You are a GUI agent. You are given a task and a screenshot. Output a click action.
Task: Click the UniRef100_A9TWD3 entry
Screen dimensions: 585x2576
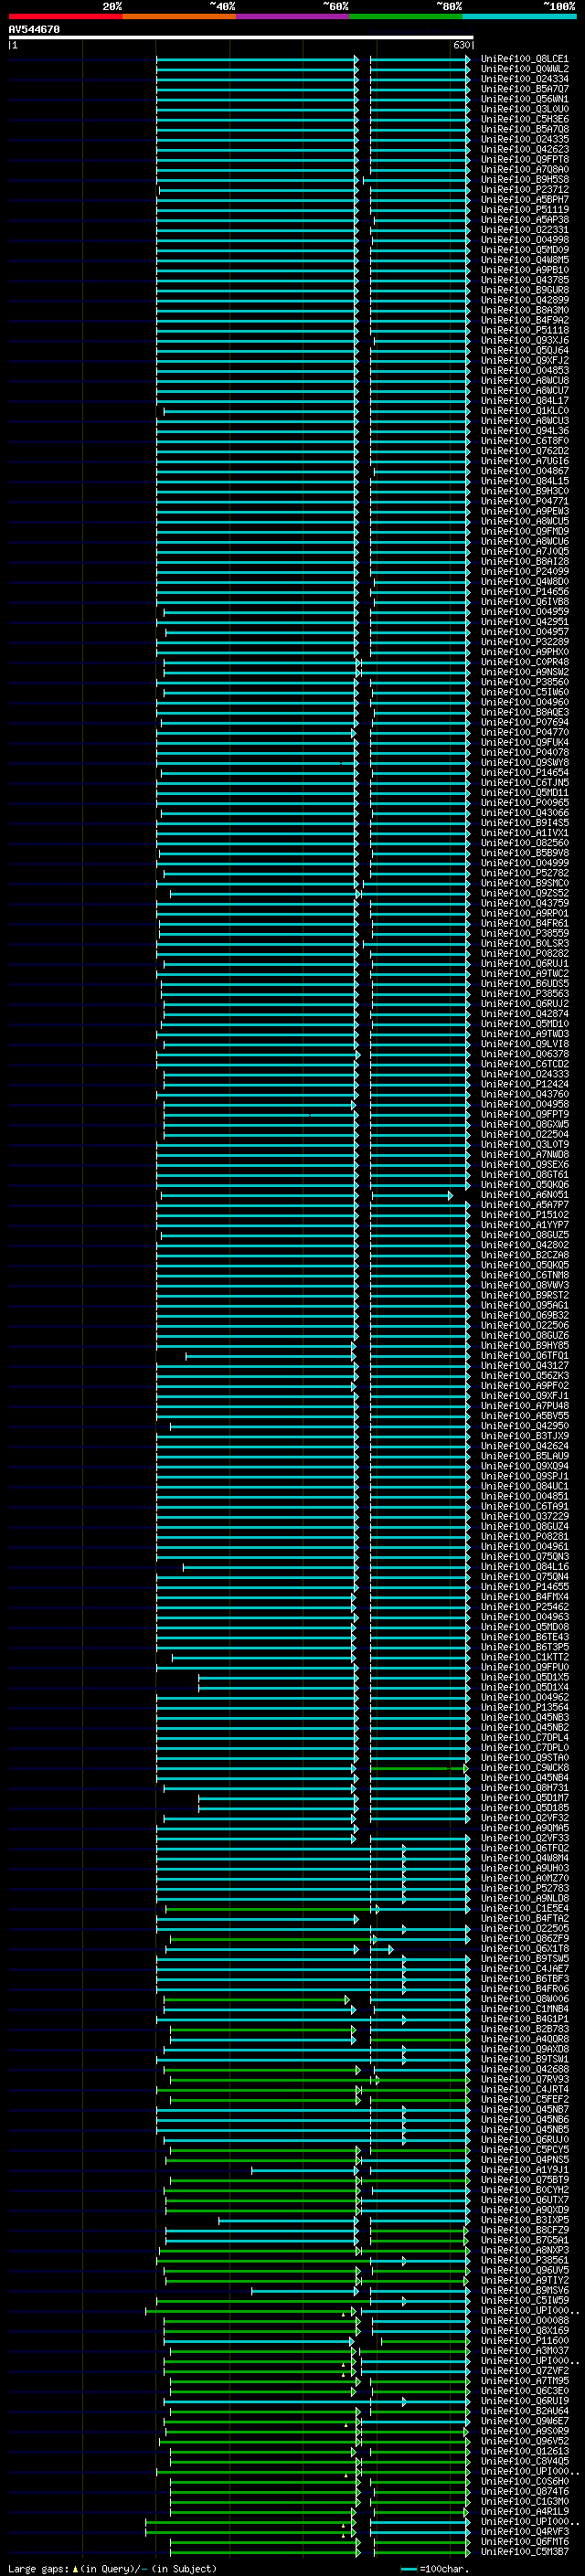click(525, 1034)
